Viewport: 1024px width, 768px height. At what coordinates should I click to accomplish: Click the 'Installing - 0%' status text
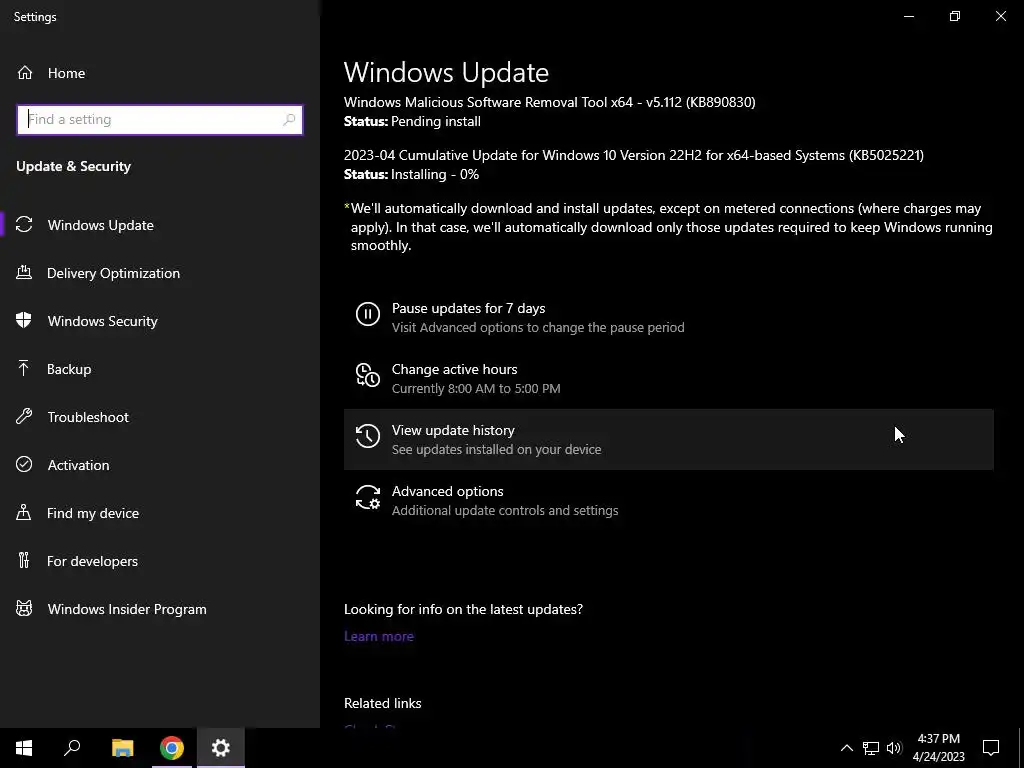(x=435, y=174)
